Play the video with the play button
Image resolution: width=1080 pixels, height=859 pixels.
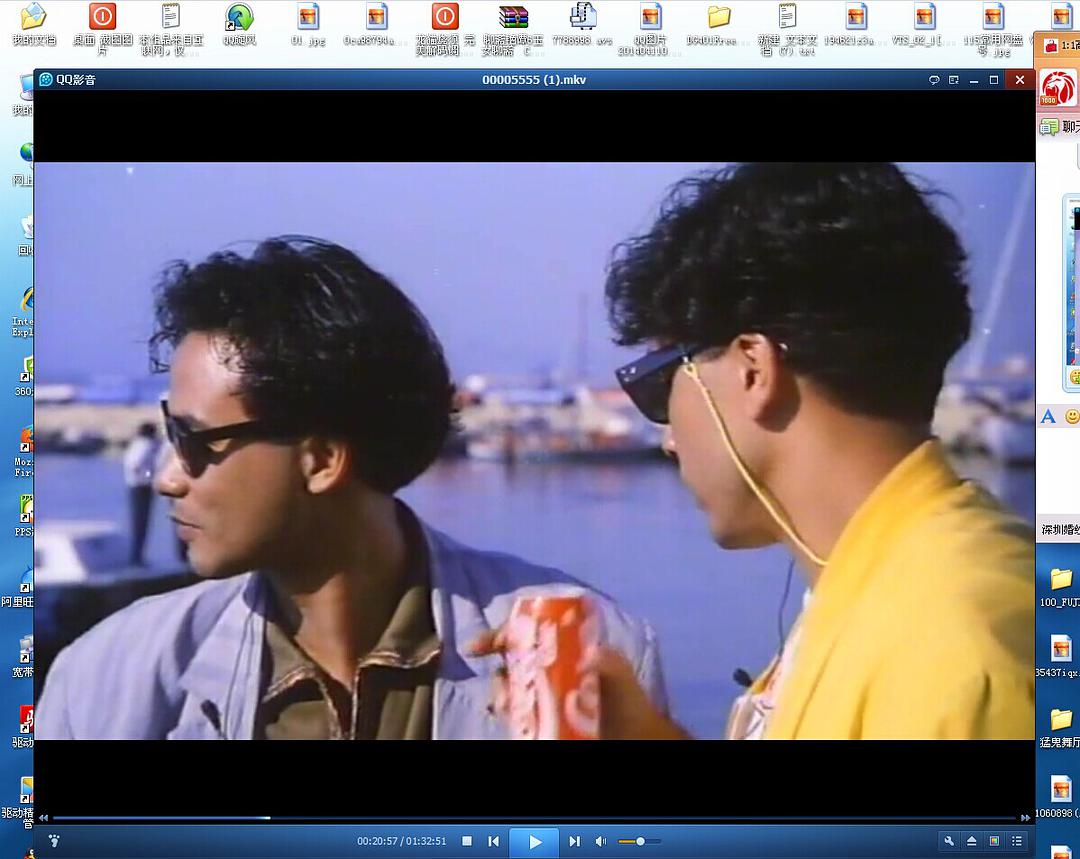[x=534, y=842]
